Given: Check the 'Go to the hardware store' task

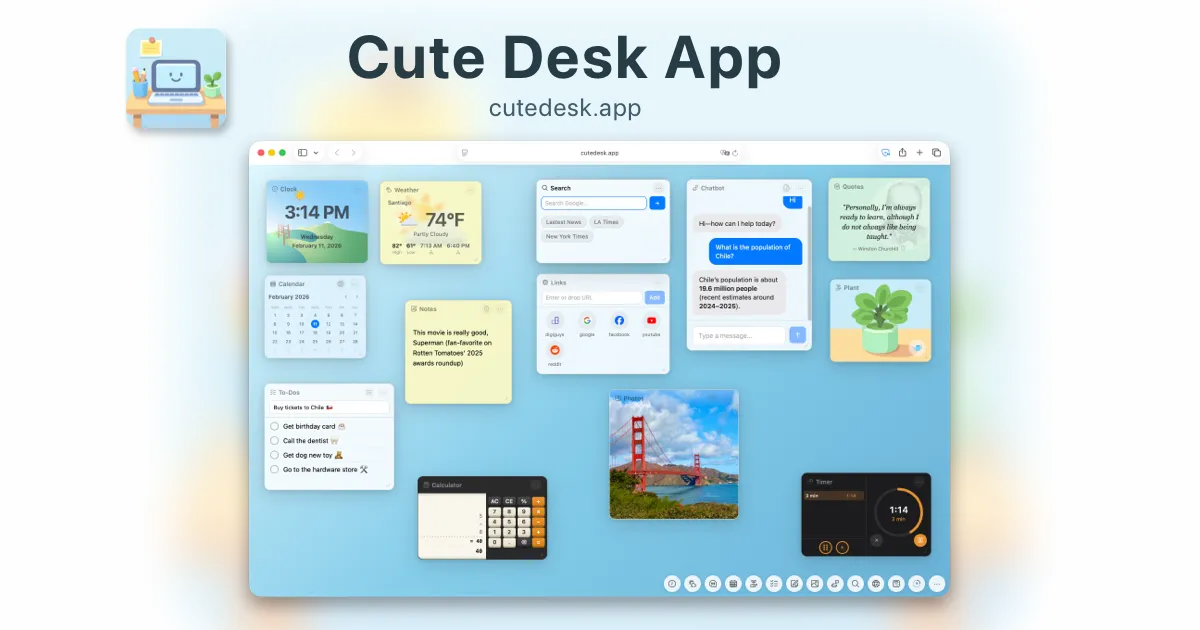Looking at the screenshot, I should [274, 470].
